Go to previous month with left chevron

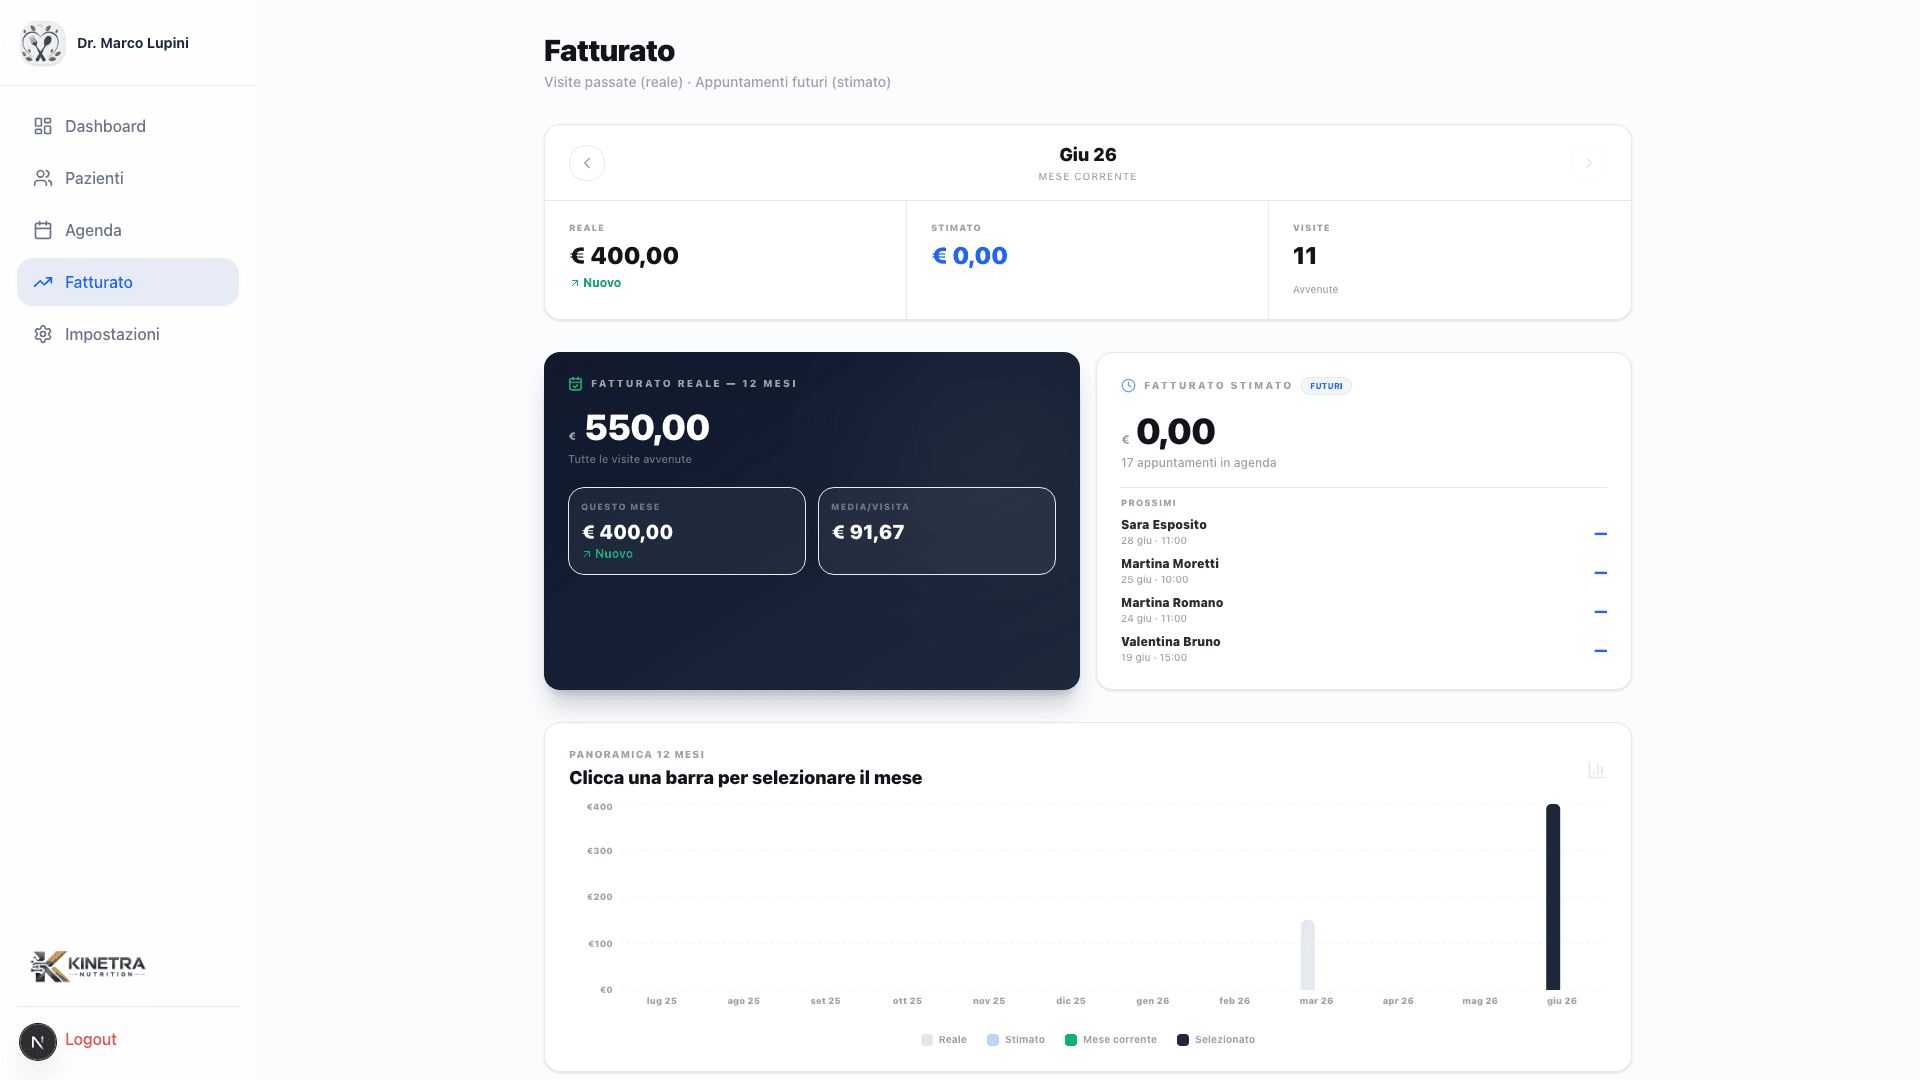(587, 163)
